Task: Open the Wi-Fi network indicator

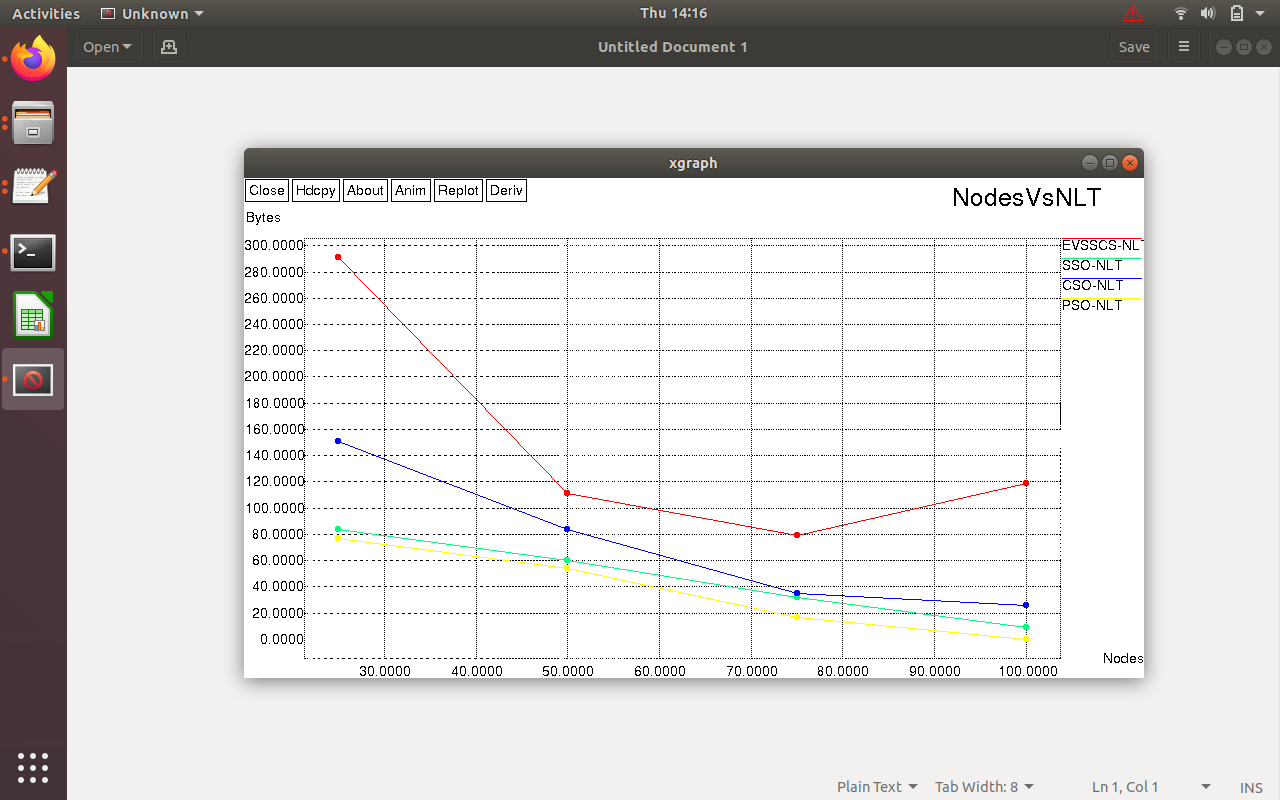Action: pyautogui.click(x=1181, y=13)
